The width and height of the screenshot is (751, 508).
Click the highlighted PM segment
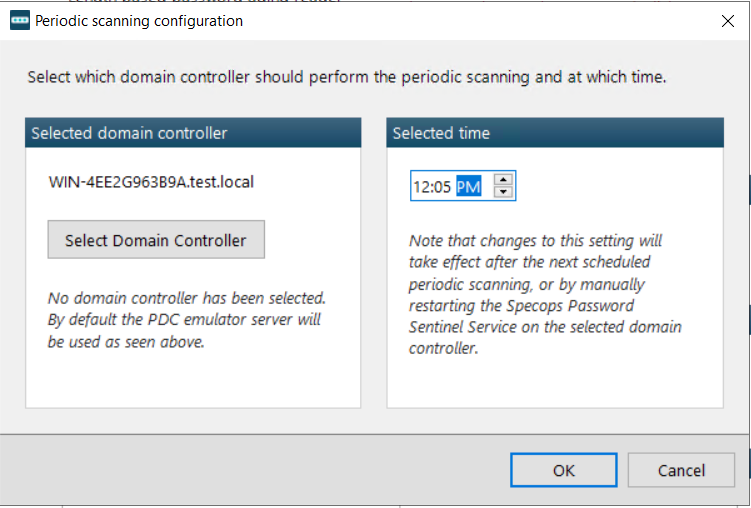[x=468, y=186]
